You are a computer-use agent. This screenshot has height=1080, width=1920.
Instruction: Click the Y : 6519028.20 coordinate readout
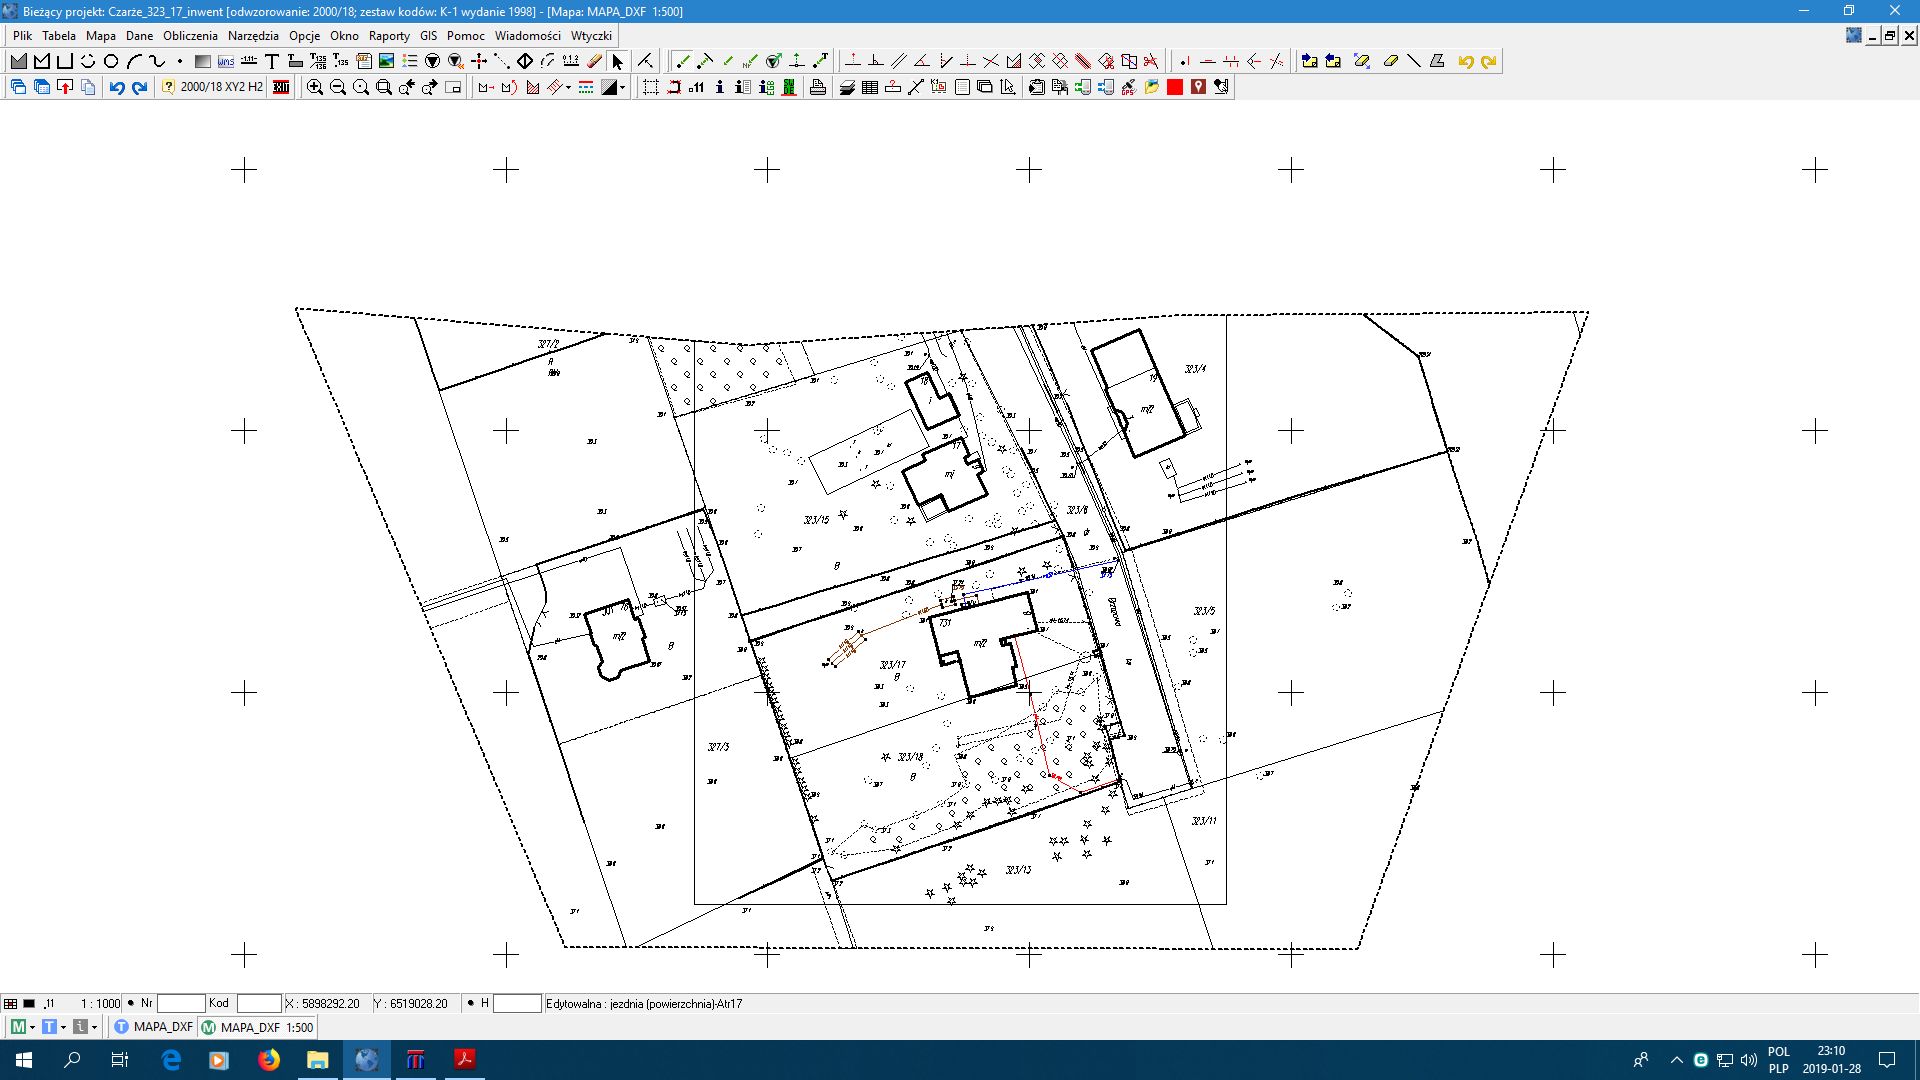coord(411,1003)
